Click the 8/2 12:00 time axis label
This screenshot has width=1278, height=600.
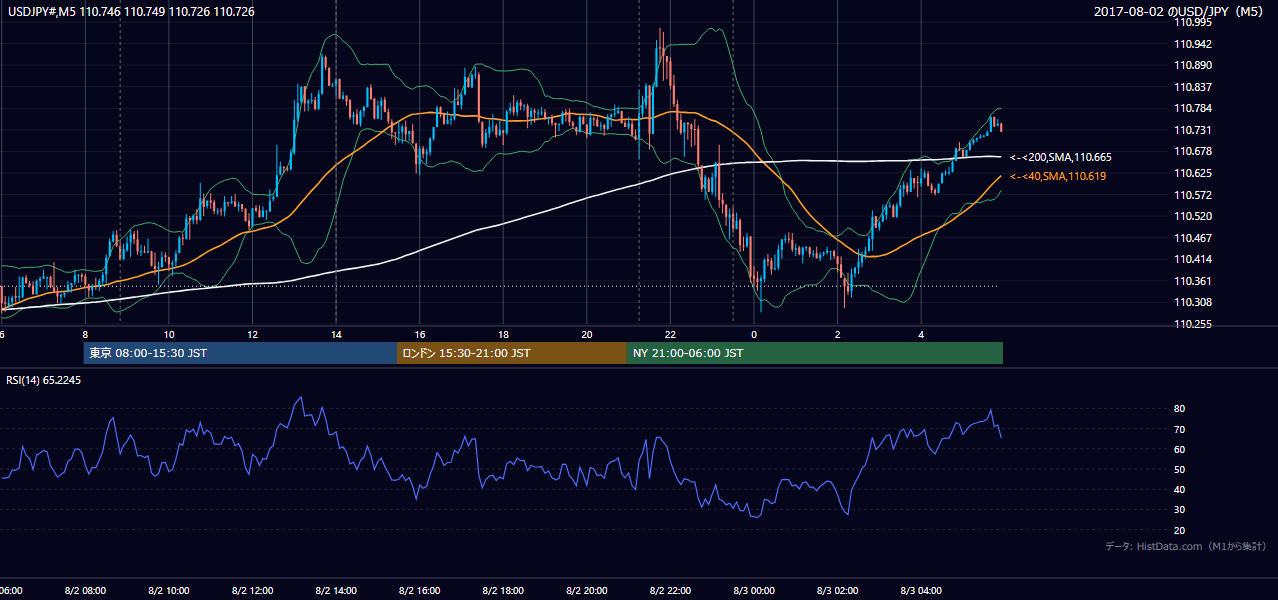point(251,590)
